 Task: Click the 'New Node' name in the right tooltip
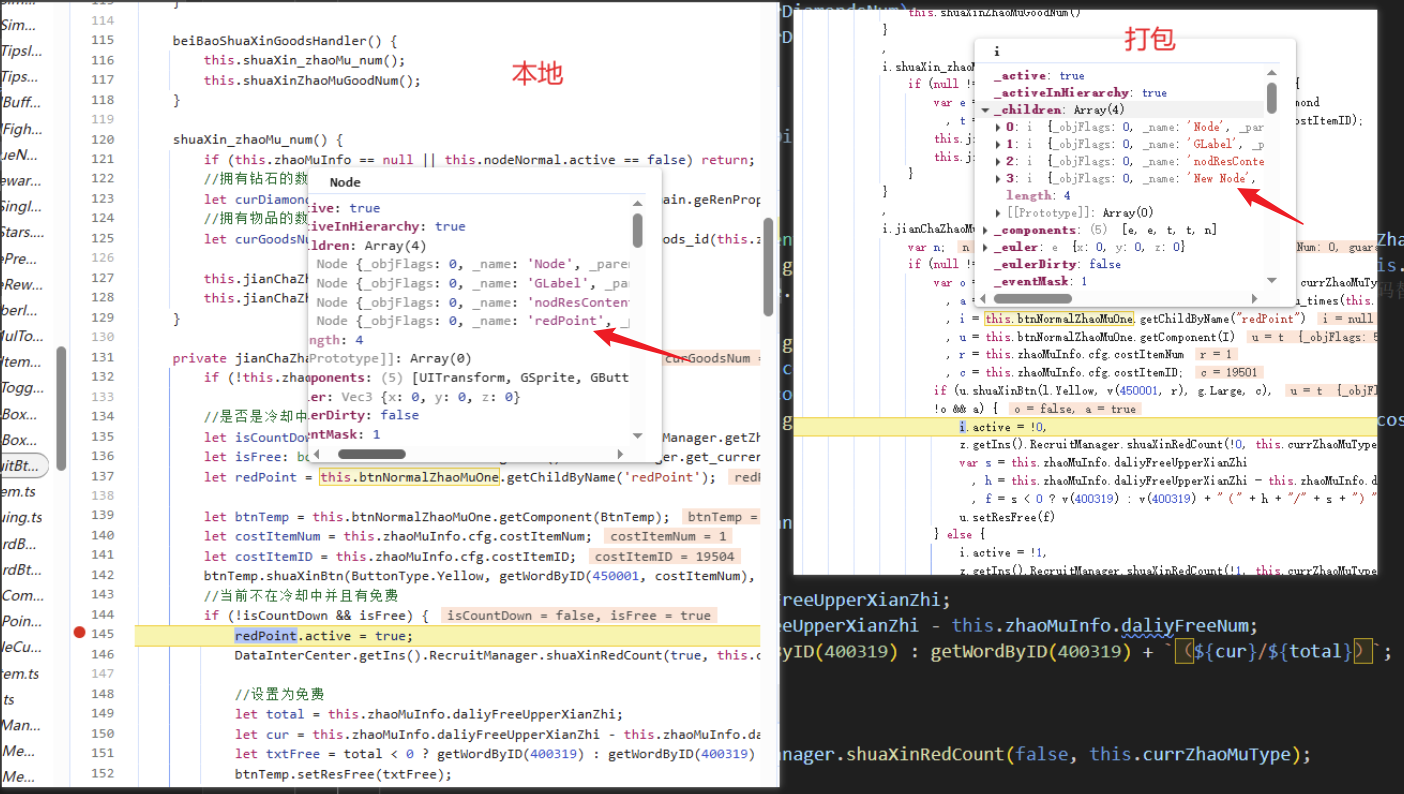(x=1217, y=178)
